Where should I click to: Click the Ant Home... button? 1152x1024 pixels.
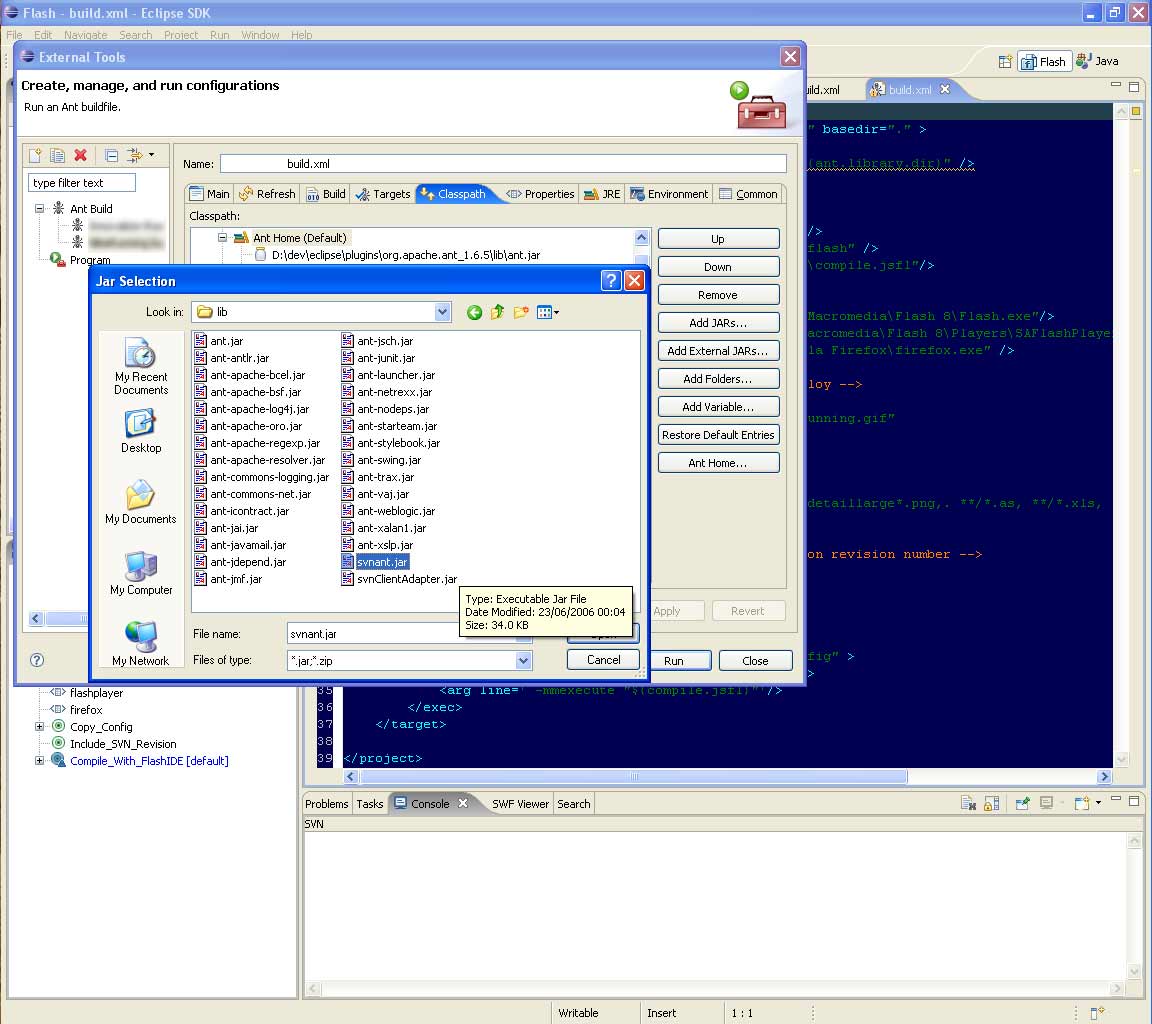(718, 463)
